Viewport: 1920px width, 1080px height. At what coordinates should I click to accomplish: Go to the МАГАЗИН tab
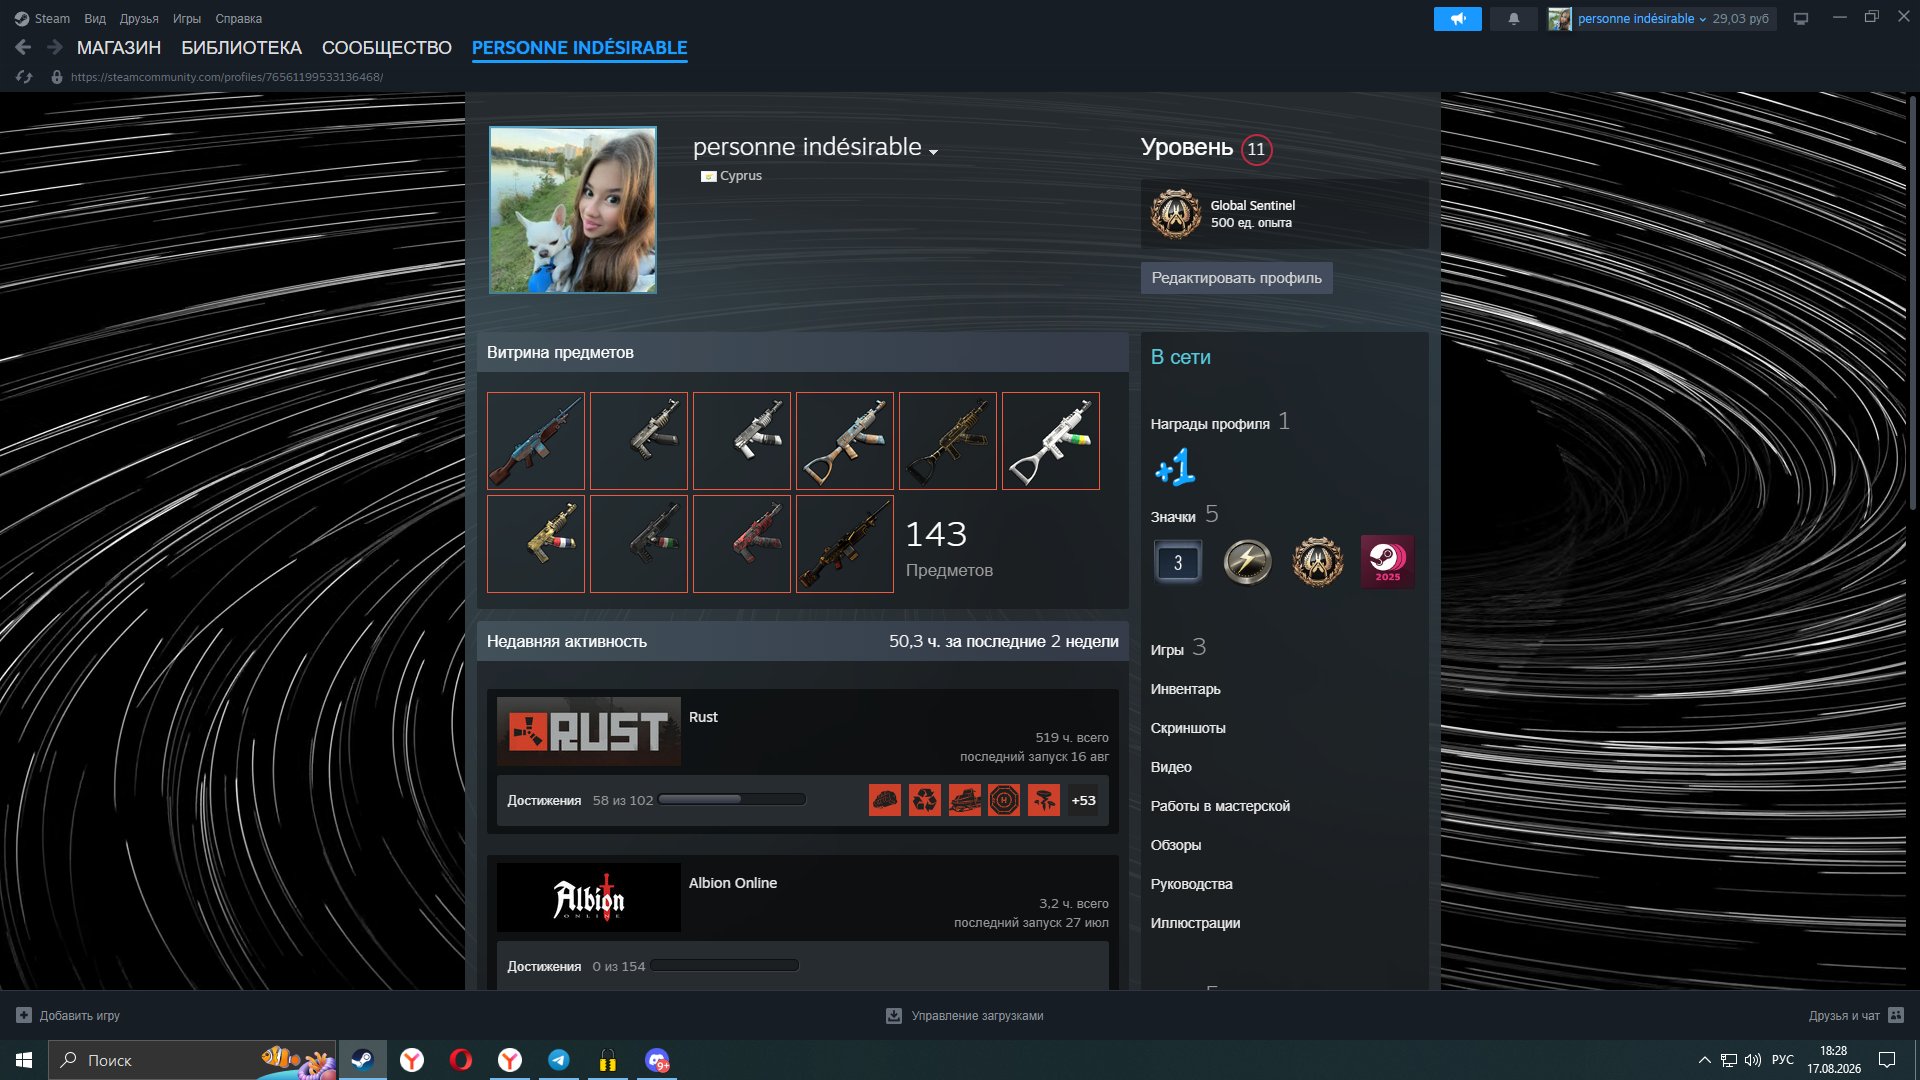coord(119,48)
